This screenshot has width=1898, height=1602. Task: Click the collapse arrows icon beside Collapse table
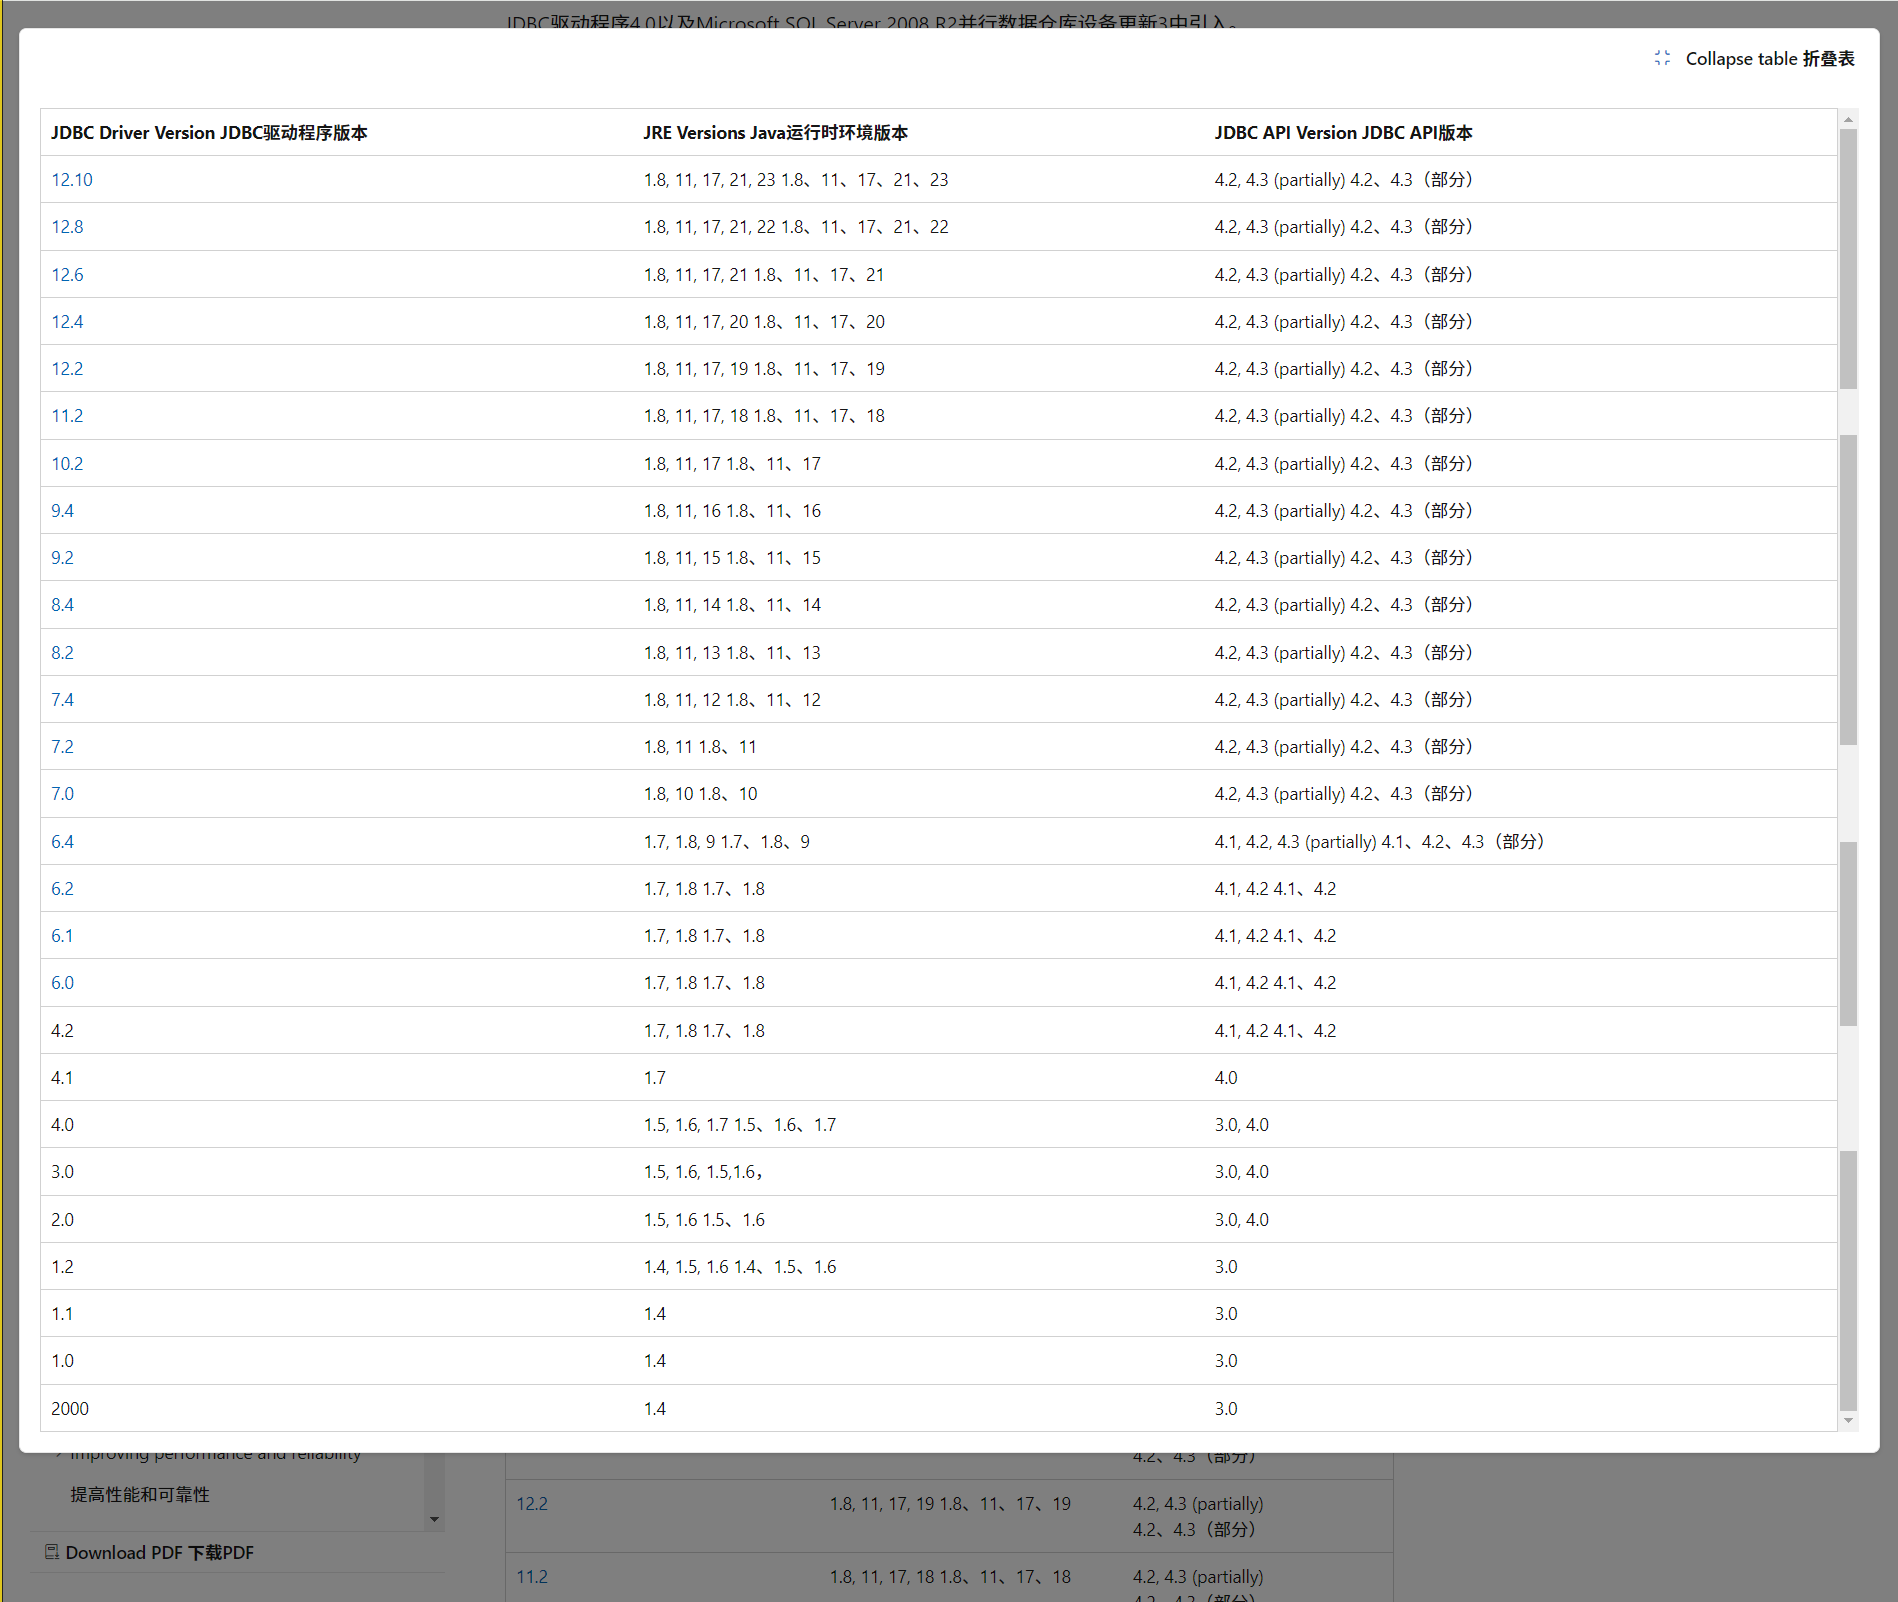pos(1662,59)
